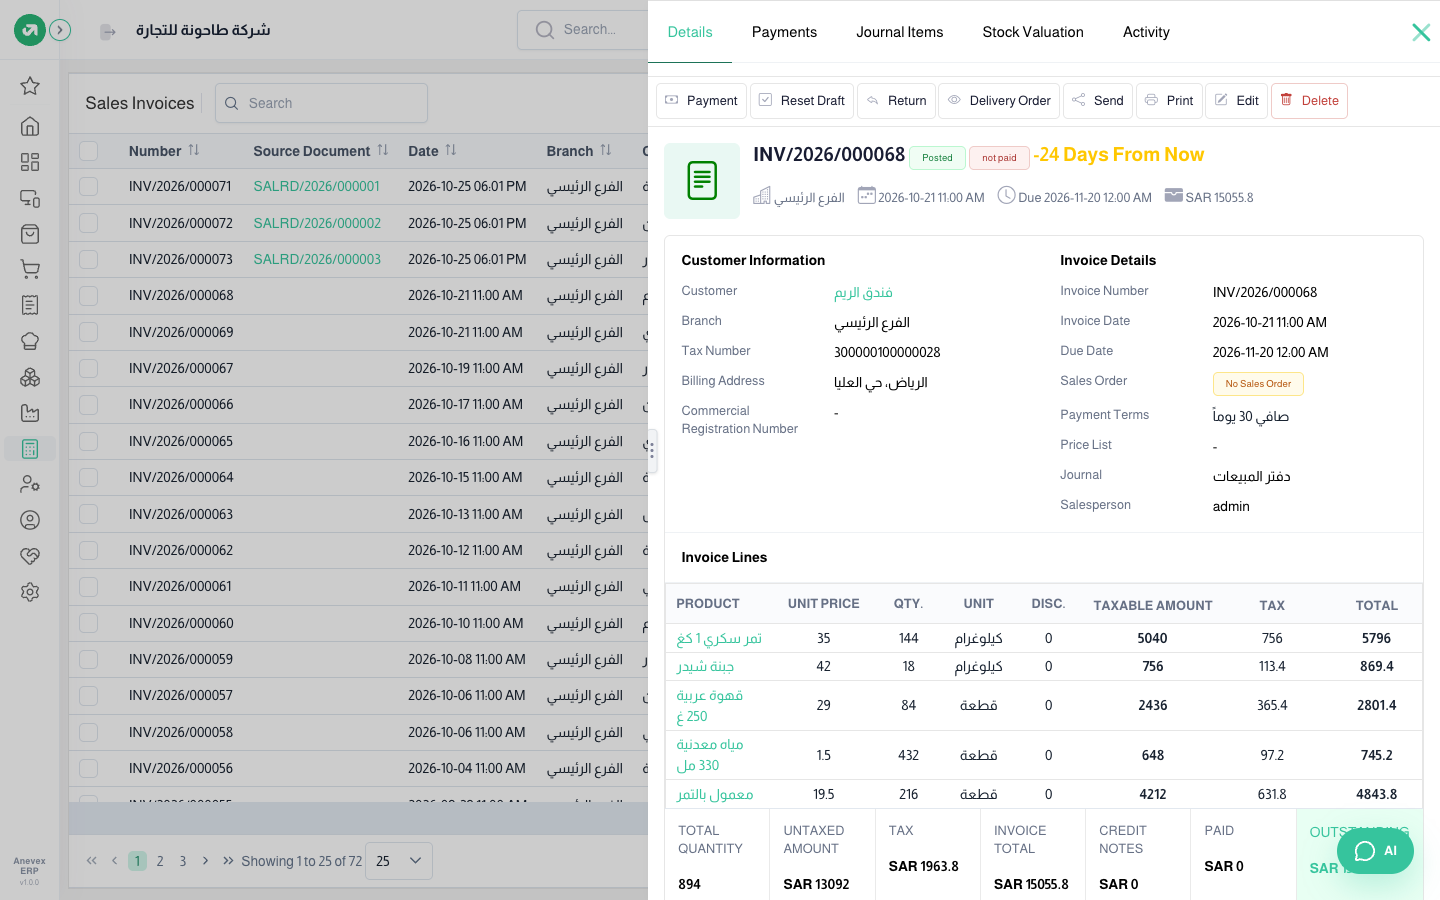This screenshot has width=1440, height=900.
Task: Click the Reset Draft button
Action: 802,101
